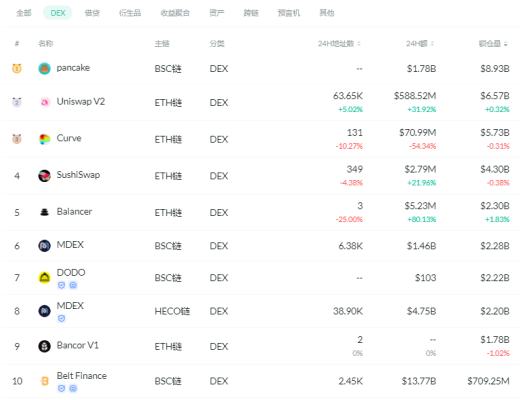Click Balancer's $5.23M volume value

click(420, 206)
